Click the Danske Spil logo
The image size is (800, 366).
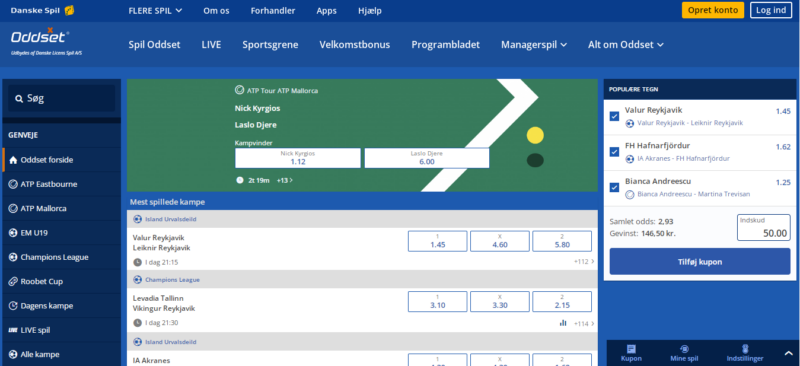[42, 10]
